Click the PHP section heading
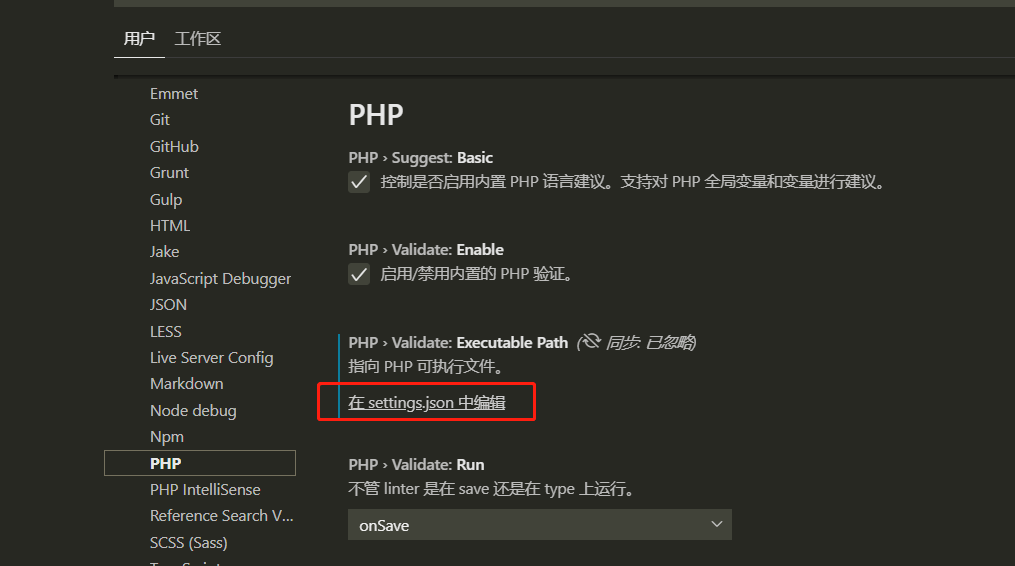 (376, 115)
